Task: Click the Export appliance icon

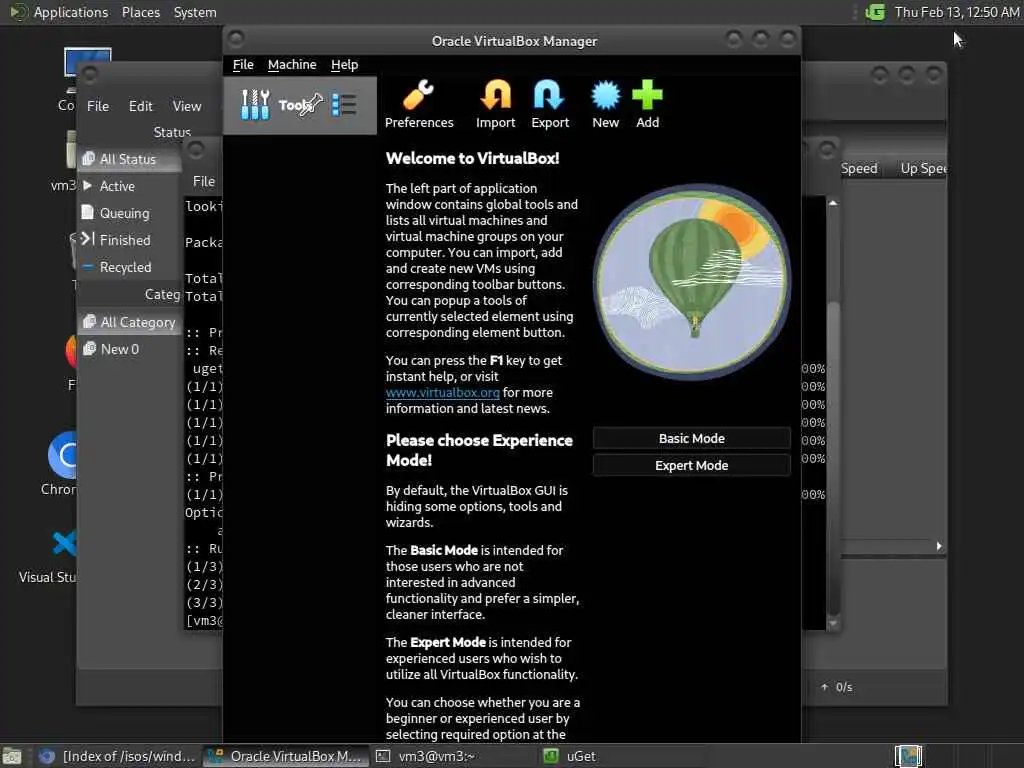Action: 550,104
